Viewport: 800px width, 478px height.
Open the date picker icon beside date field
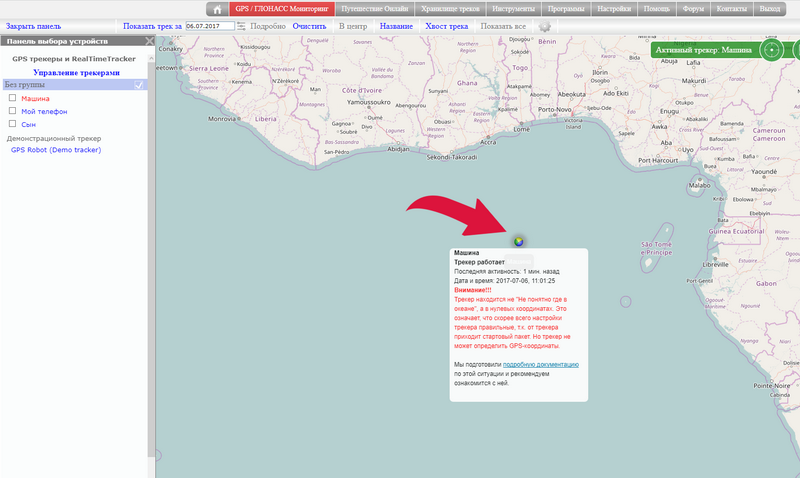tap(240, 26)
